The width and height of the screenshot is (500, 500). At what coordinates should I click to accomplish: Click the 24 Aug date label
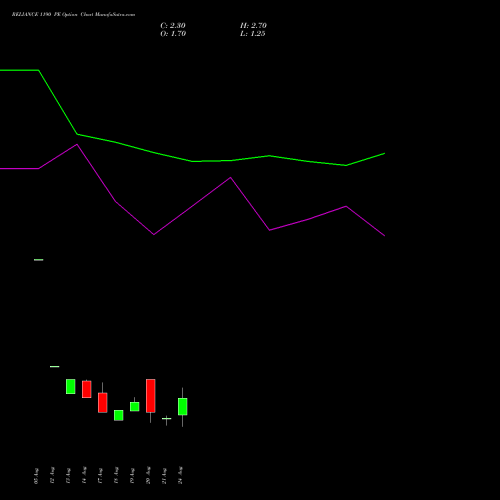coord(180,476)
